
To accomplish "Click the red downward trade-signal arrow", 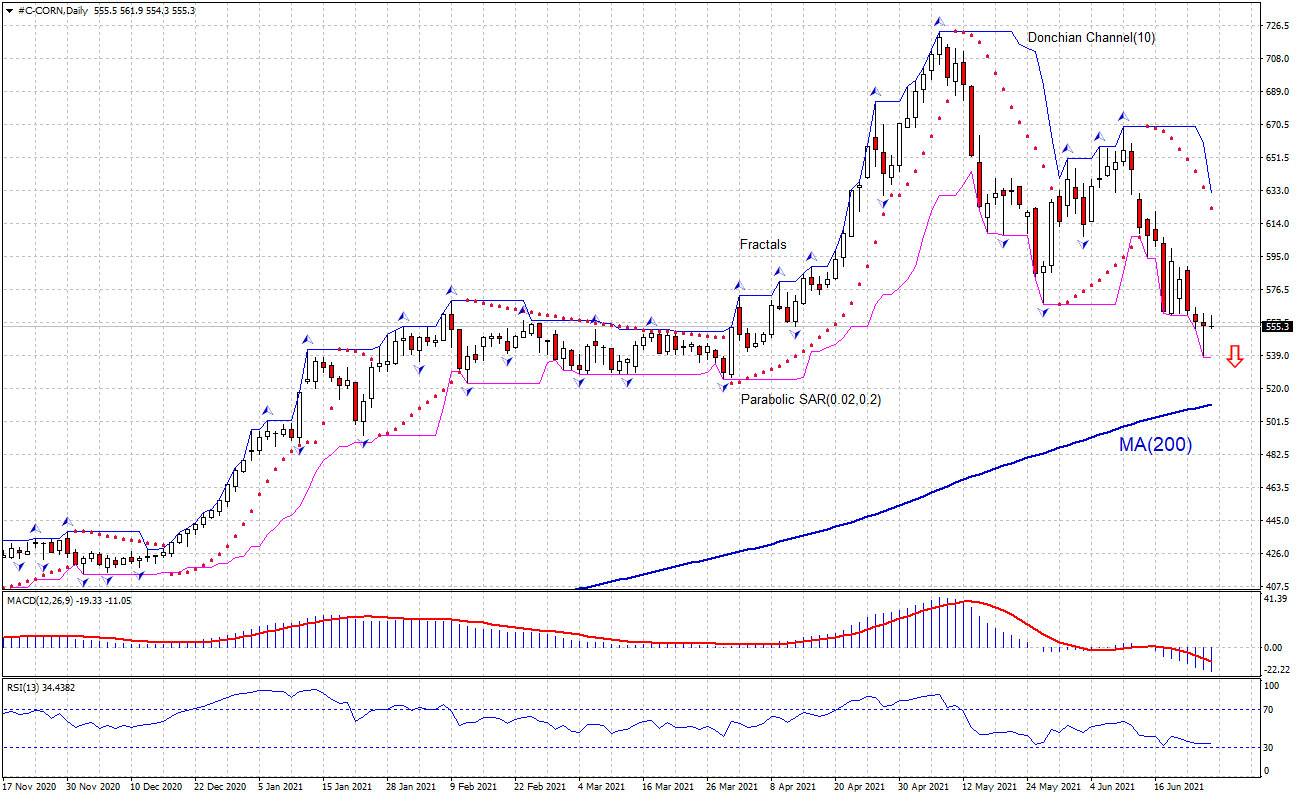I will tap(1236, 357).
